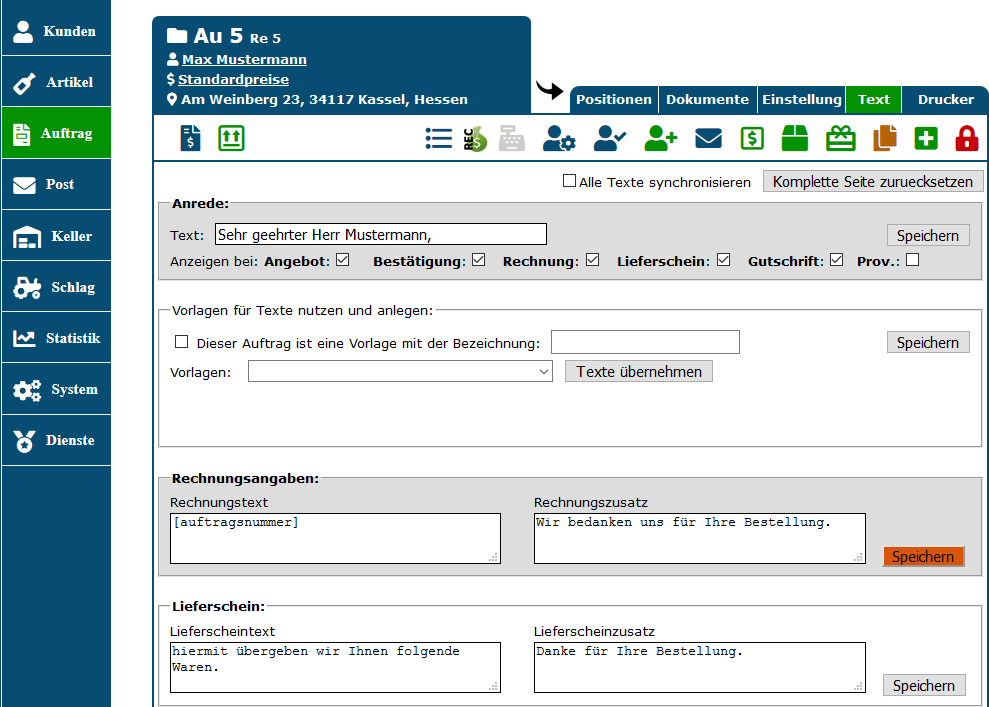Switch to the Positionen tab
Screen dimensions: 989x707
point(614,100)
